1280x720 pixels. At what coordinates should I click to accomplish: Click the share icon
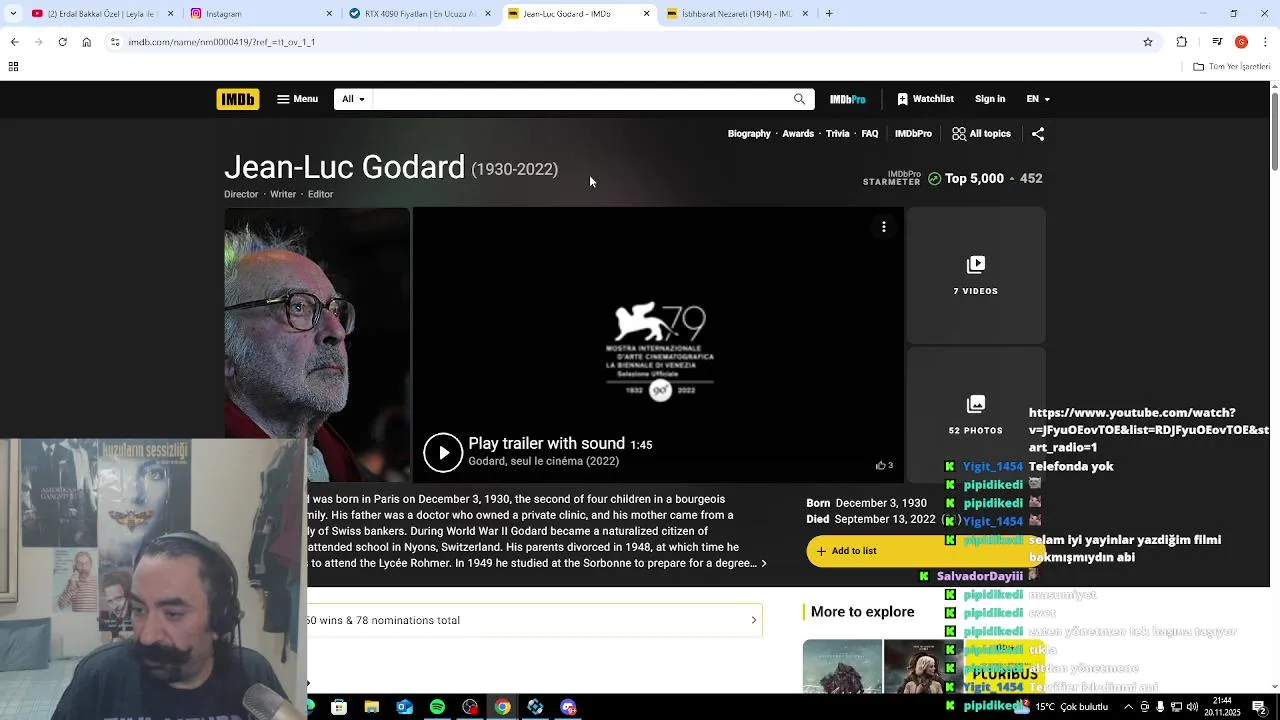click(1038, 133)
